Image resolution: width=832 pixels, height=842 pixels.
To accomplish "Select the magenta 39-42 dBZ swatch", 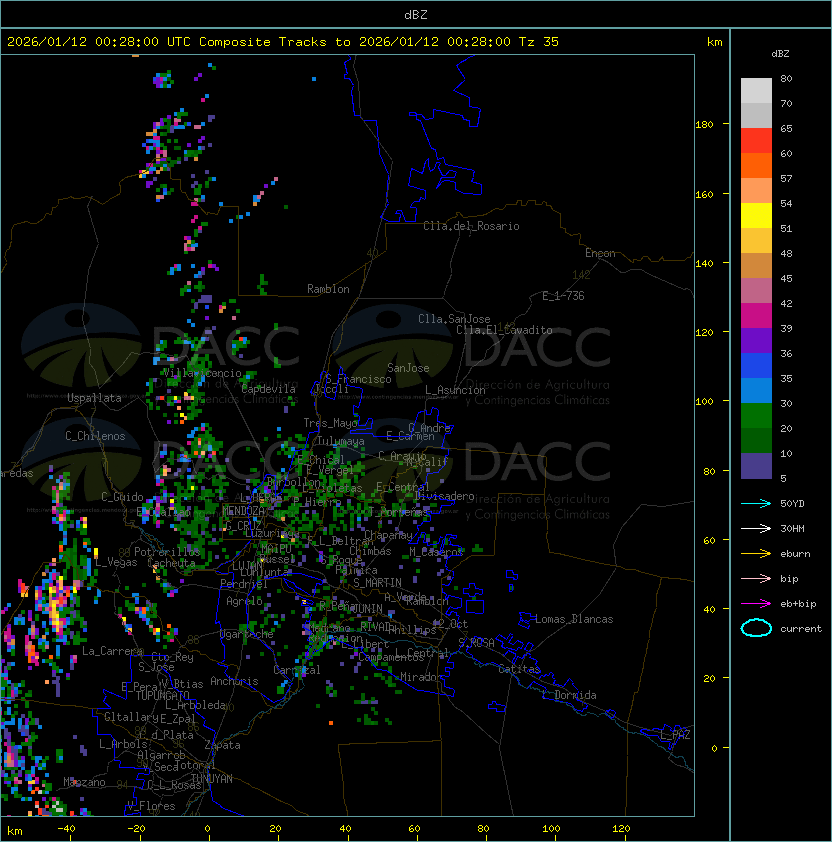I will tap(756, 316).
